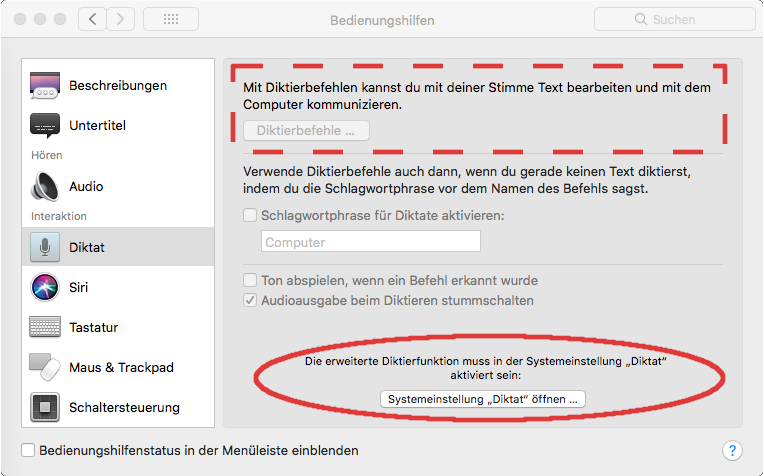Click the Diktierbefehle … button
The width and height of the screenshot is (764, 476).
306,131
